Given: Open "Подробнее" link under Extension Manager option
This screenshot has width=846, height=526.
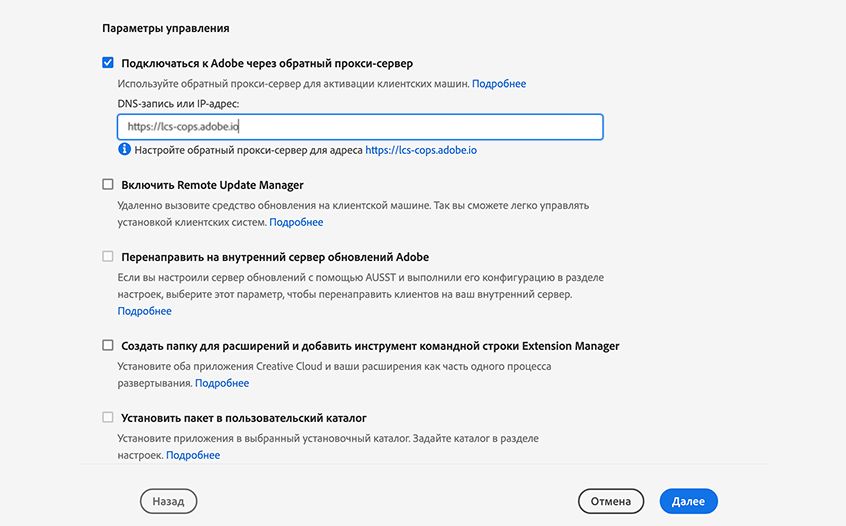Looking at the screenshot, I should tap(222, 383).
